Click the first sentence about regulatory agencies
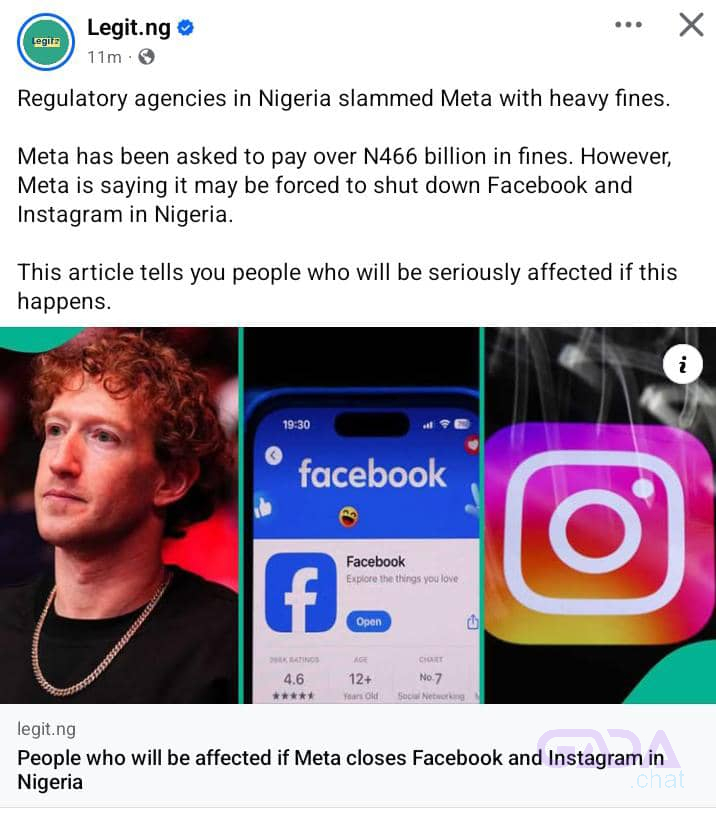This screenshot has width=716, height=819. (344, 99)
